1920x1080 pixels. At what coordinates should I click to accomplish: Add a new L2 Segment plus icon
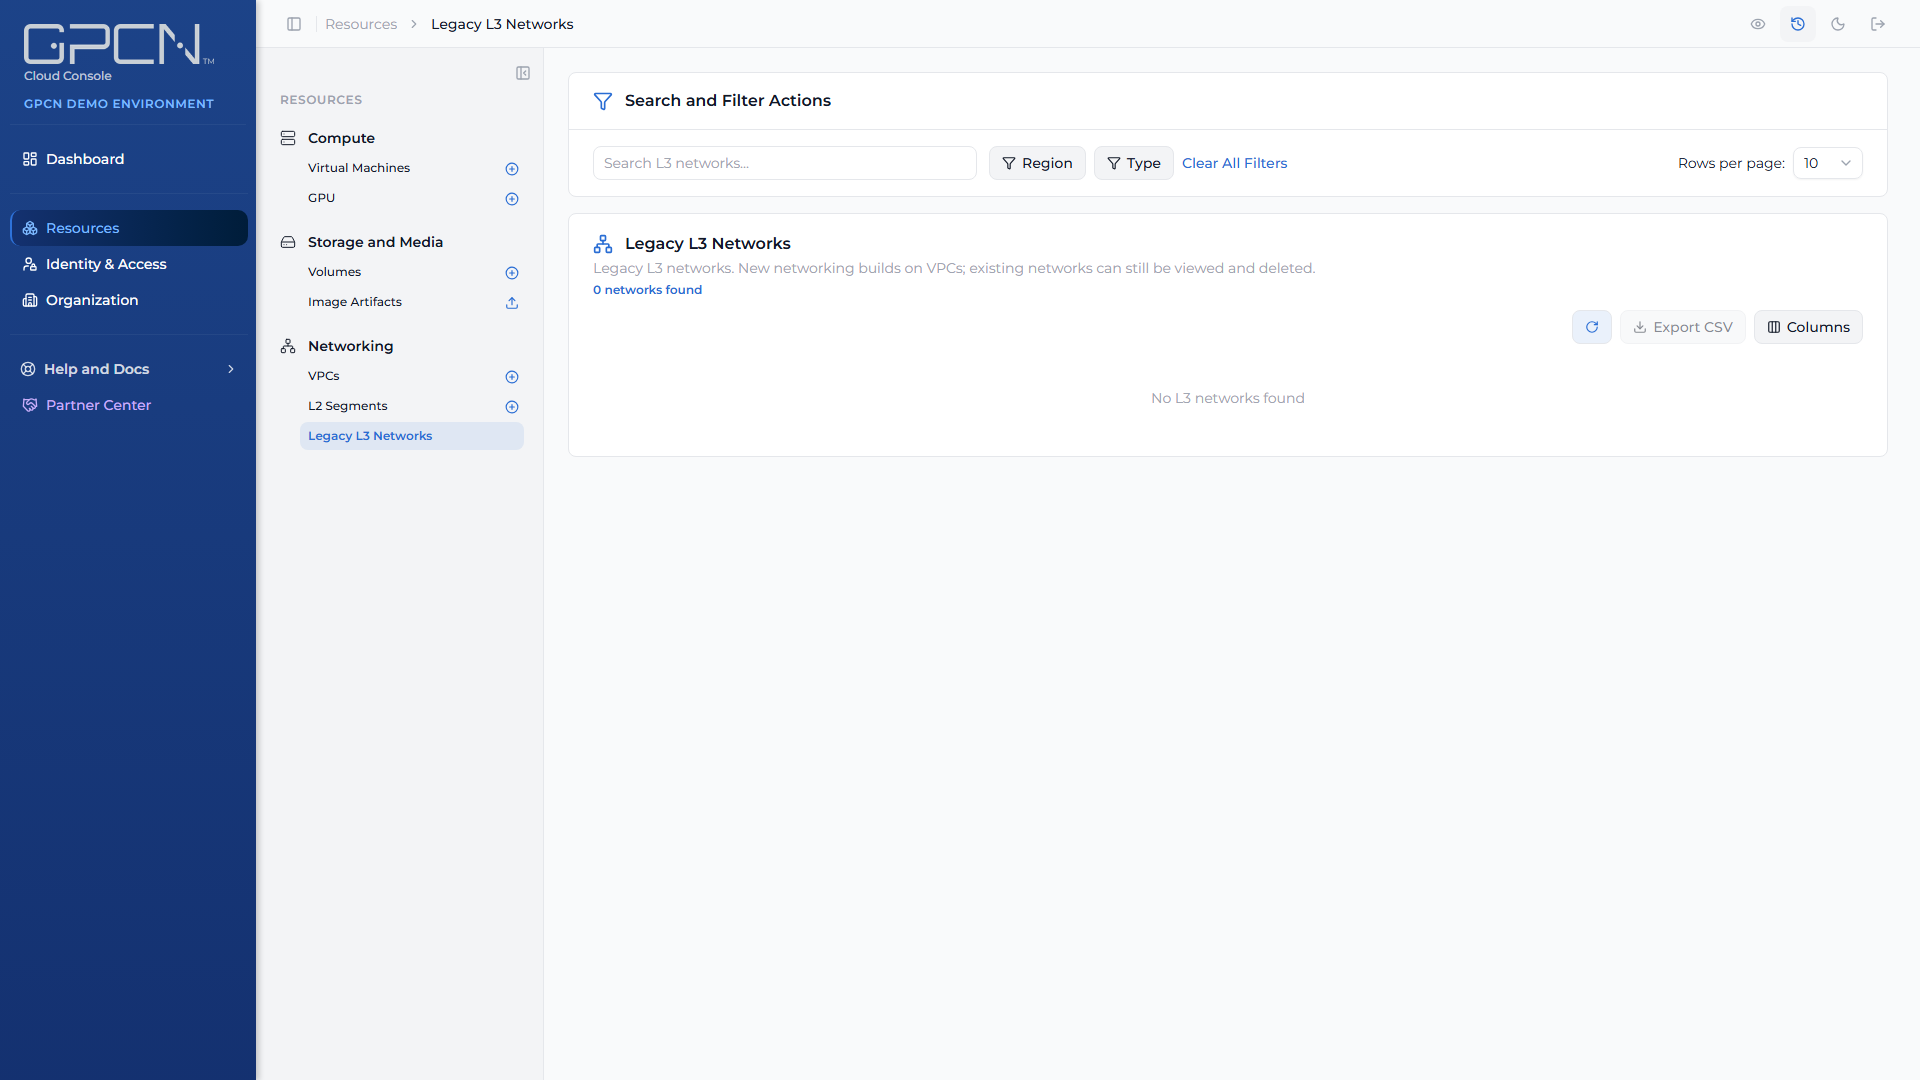coord(512,407)
